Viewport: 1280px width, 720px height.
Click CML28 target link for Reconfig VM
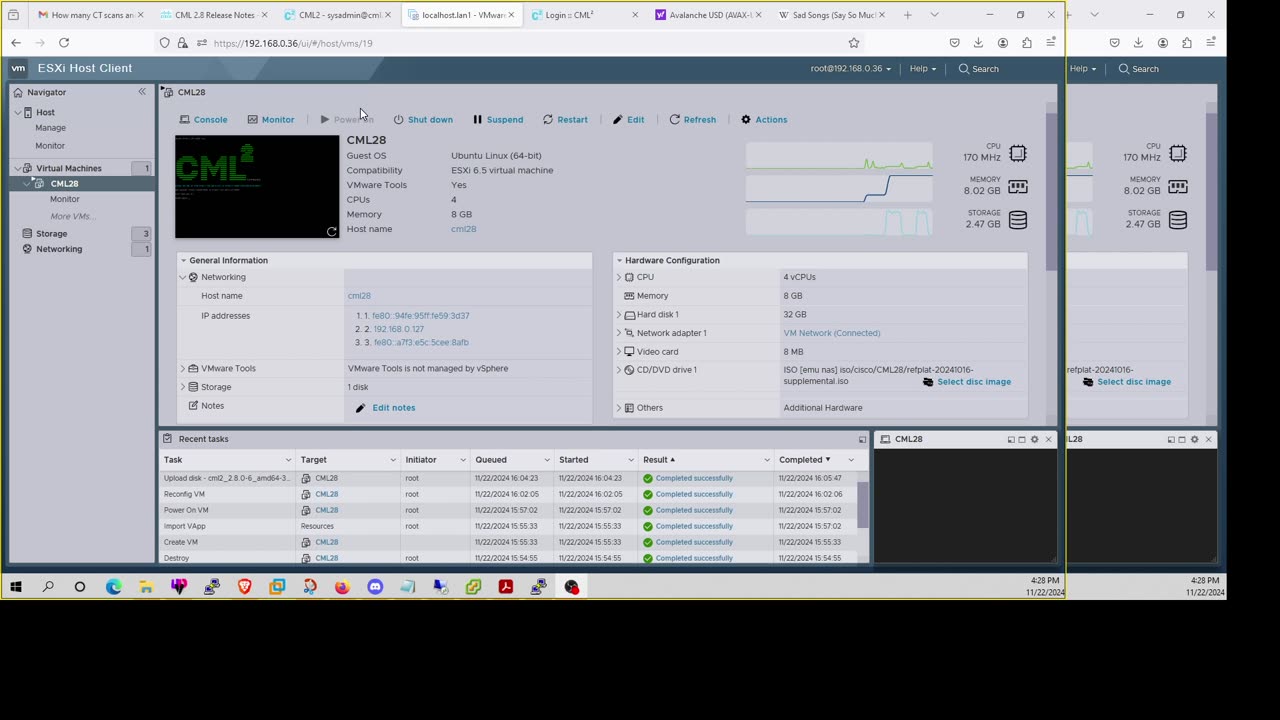coord(326,494)
